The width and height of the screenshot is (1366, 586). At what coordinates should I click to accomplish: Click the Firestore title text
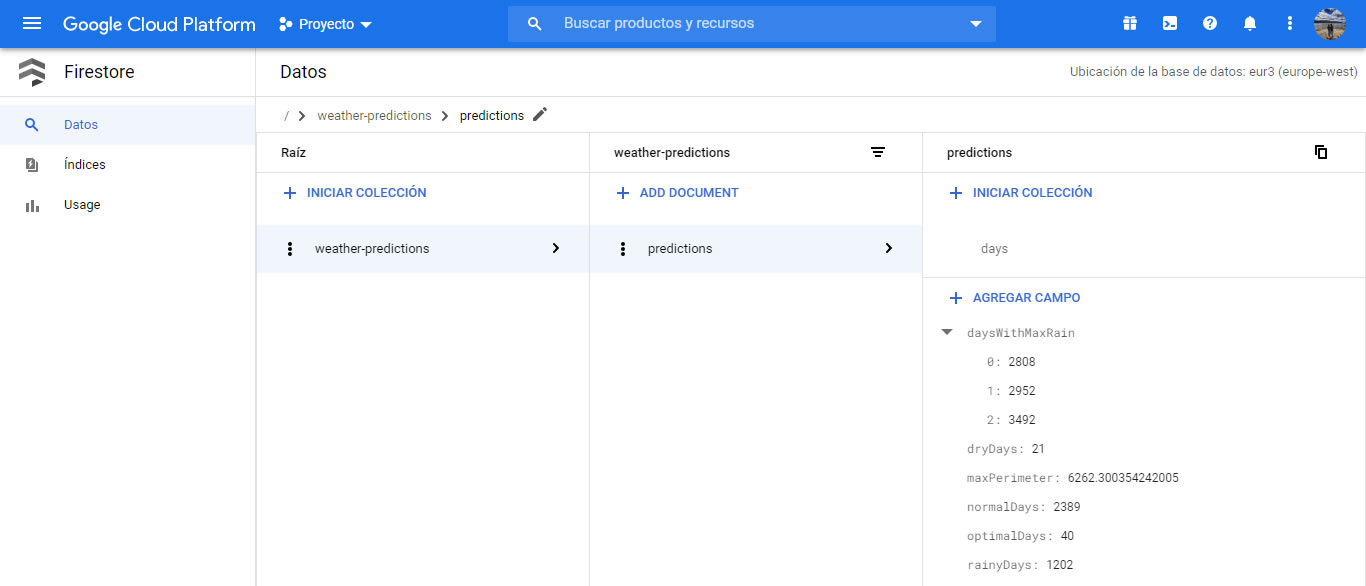coord(99,72)
